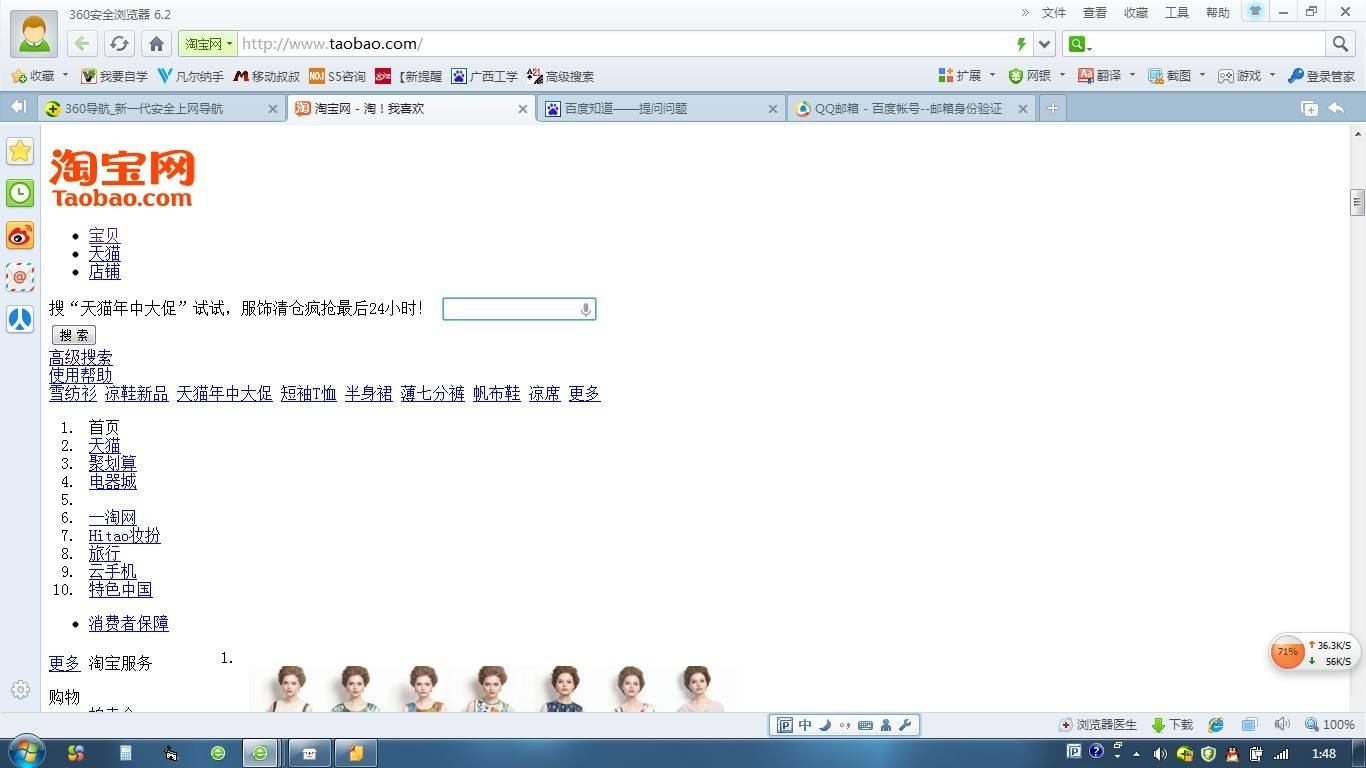Switch to IE engine icon in status bar
The height and width of the screenshot is (768, 1366).
[x=1216, y=725]
